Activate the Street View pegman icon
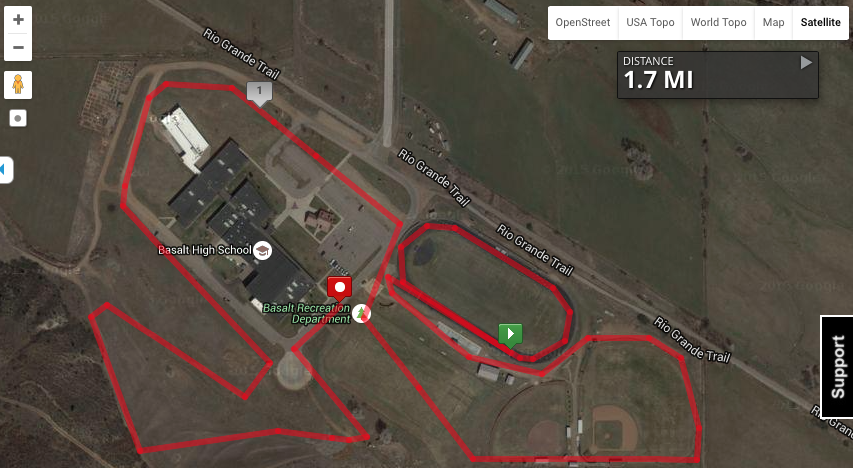This screenshot has width=853, height=468. pos(18,85)
